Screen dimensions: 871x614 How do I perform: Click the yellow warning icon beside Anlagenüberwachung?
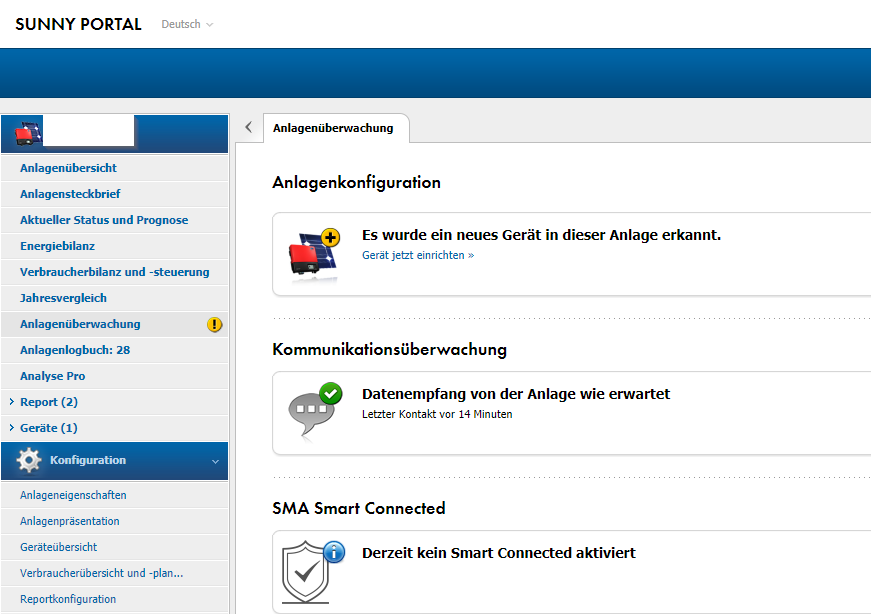214,324
